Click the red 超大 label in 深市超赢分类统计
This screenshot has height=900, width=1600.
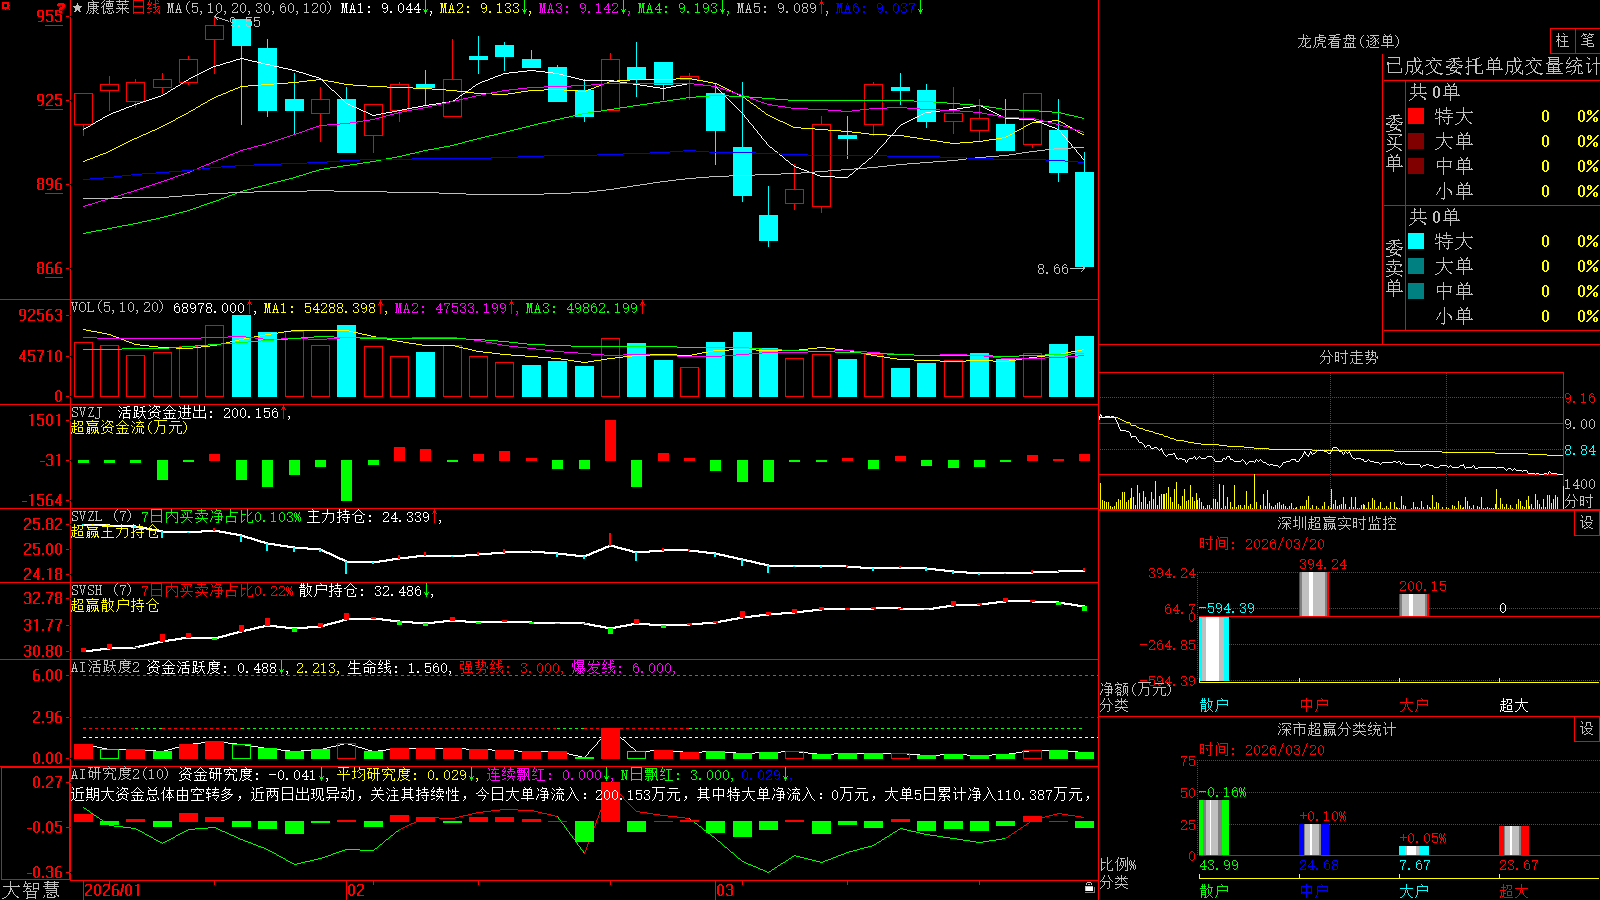[x=1514, y=890]
